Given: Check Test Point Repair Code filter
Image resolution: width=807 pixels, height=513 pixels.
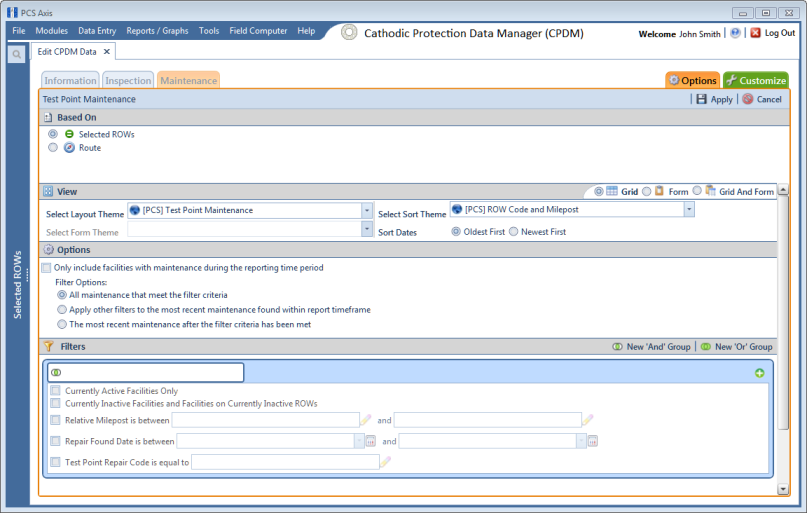Looking at the screenshot, I should tap(56, 462).
